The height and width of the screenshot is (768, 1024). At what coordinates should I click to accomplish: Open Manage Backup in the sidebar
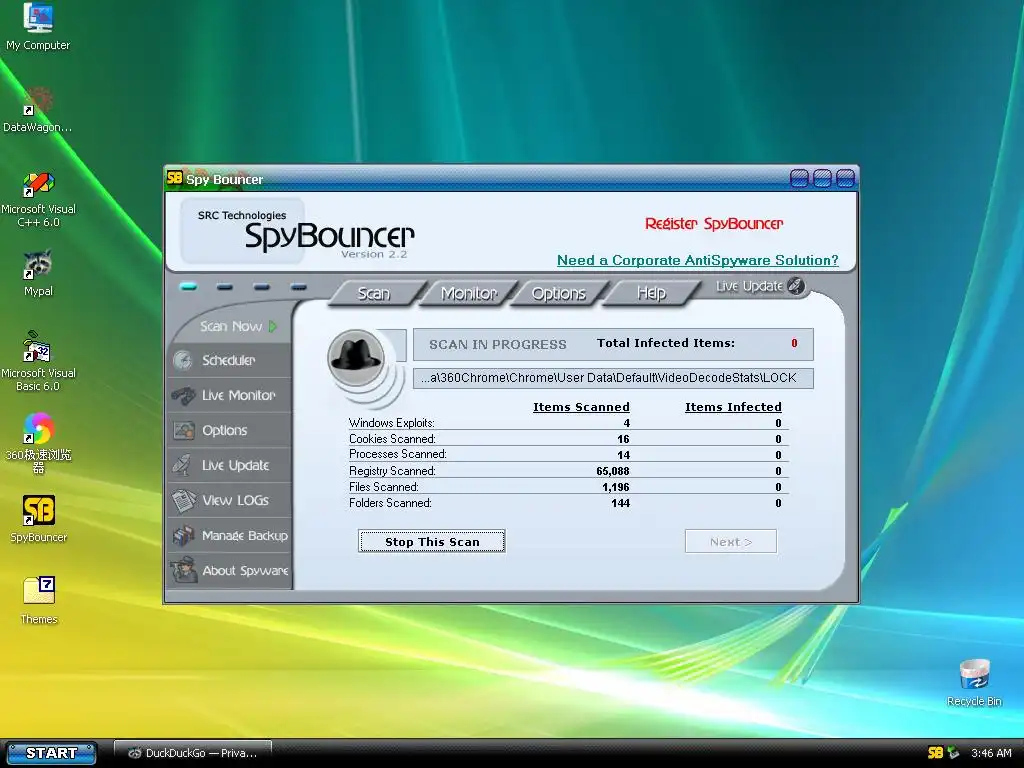click(229, 536)
